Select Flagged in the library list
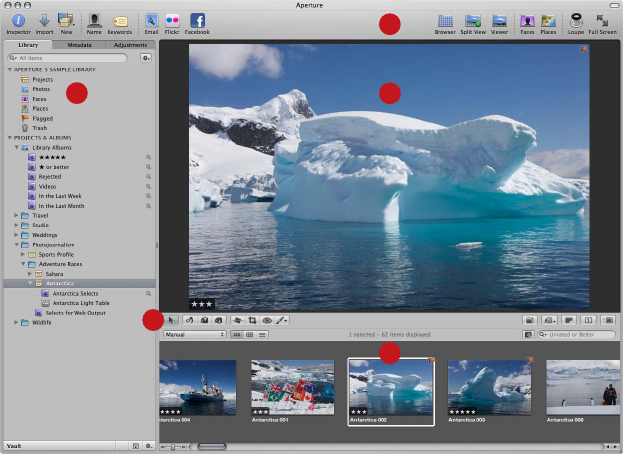The image size is (623, 454). pos(42,118)
